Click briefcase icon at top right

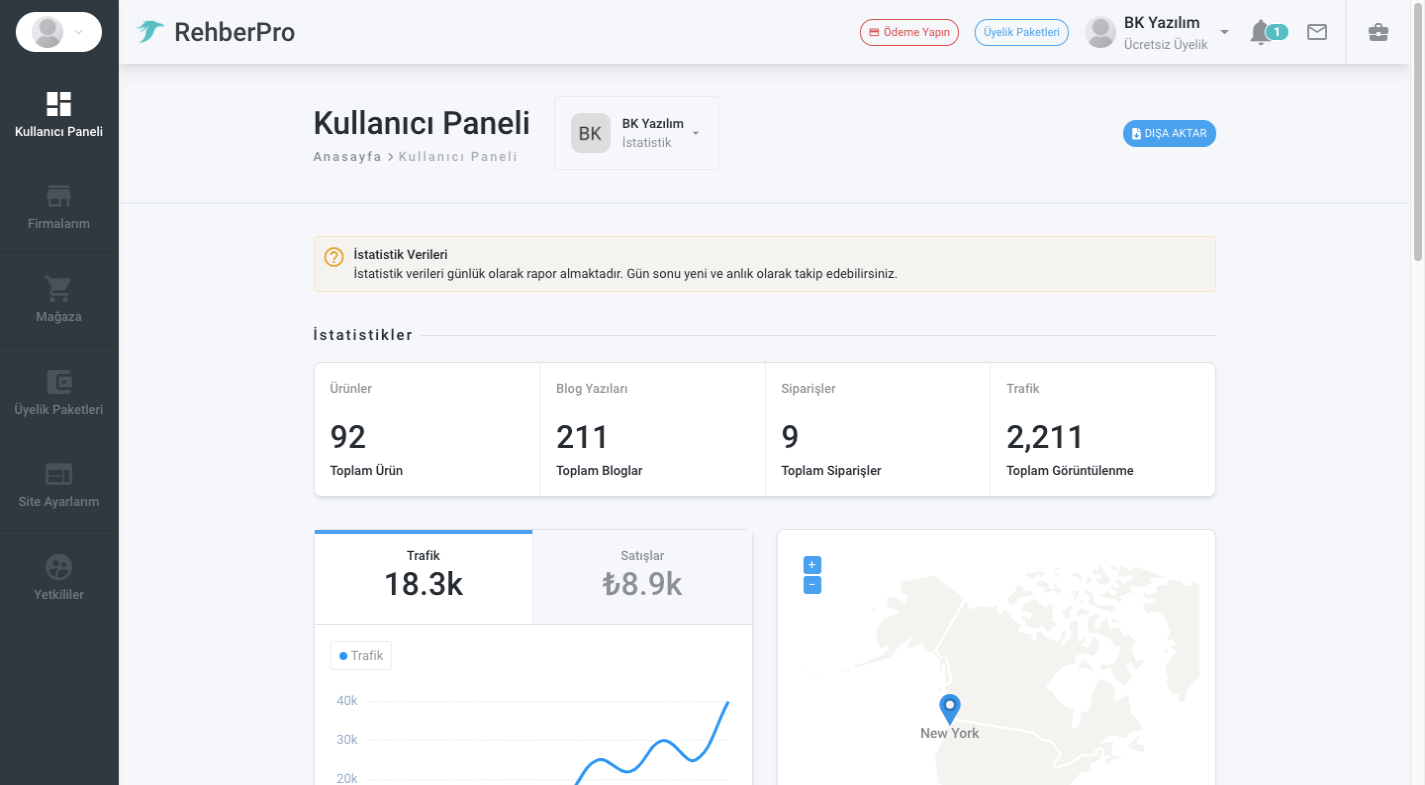click(x=1378, y=32)
